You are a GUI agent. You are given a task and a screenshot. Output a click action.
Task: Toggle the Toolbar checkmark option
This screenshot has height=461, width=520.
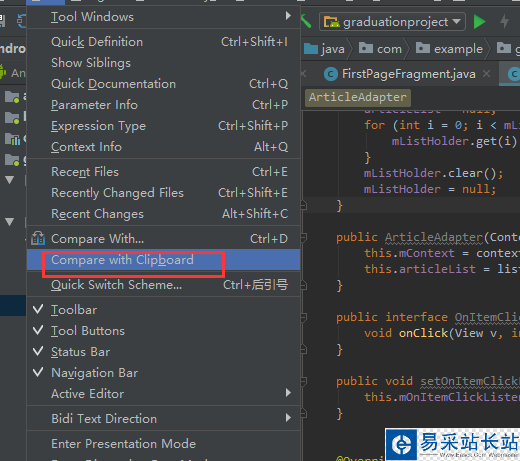[163, 310]
